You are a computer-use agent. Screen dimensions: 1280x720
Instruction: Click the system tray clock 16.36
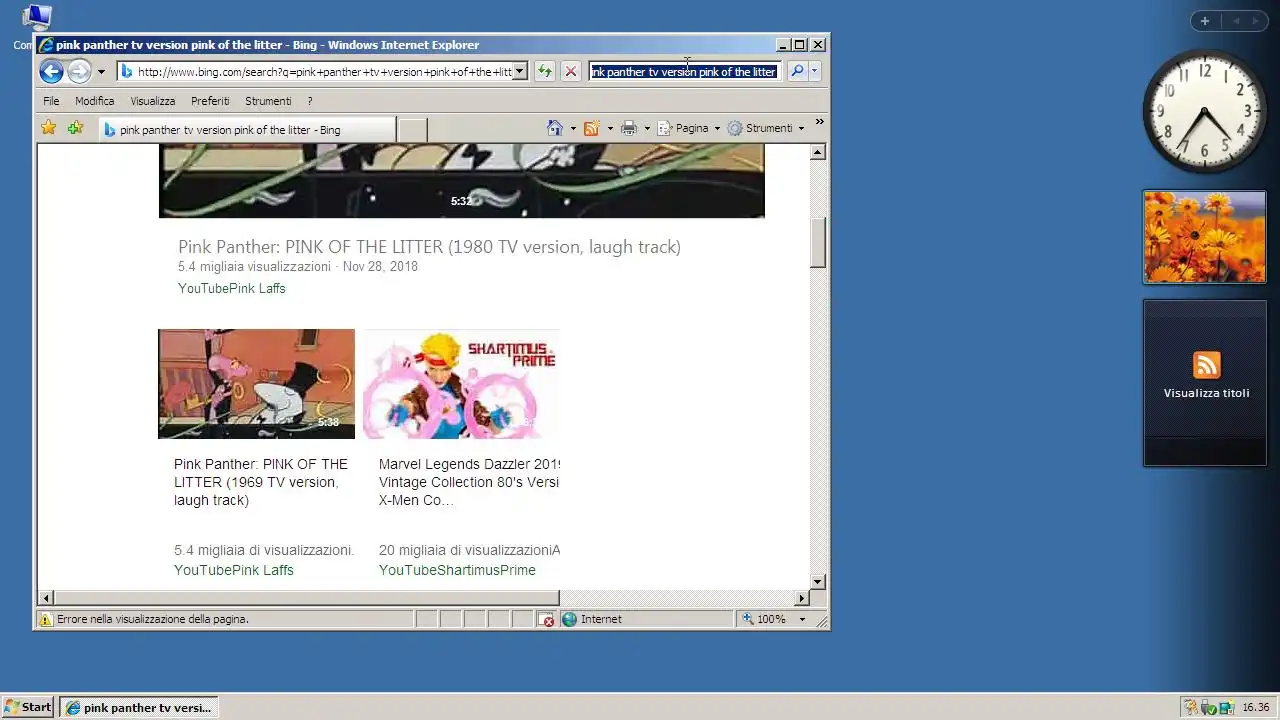click(1255, 707)
